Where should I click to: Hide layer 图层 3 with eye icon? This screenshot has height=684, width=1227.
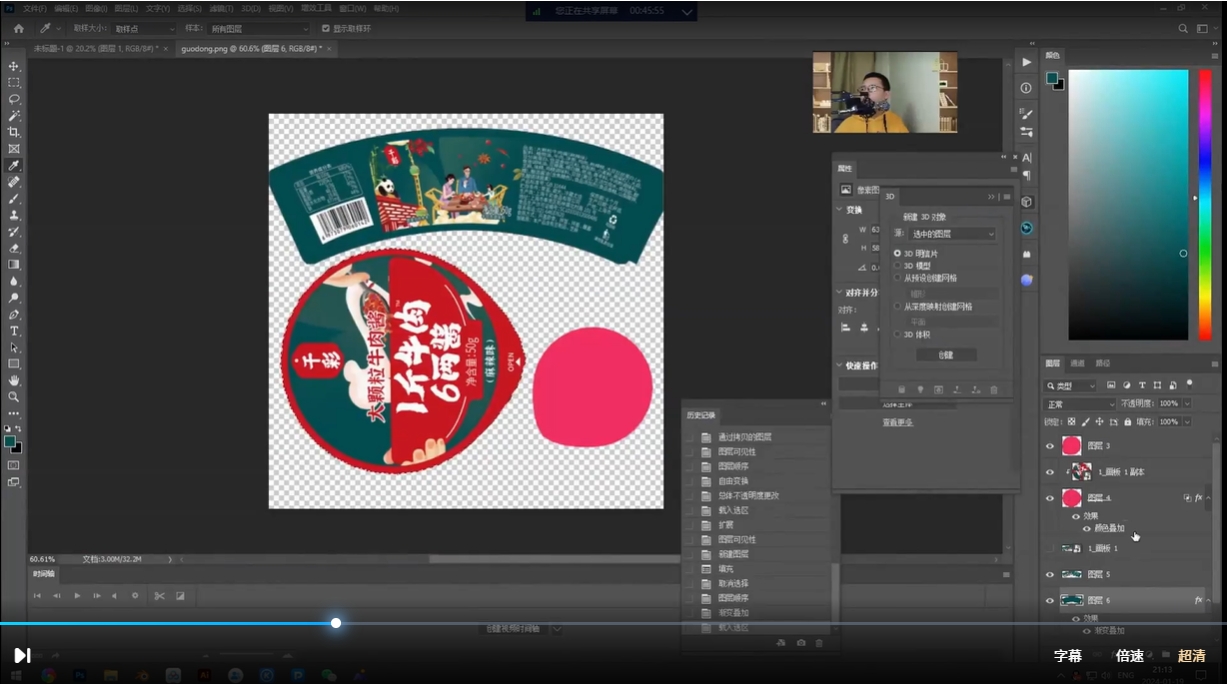[x=1050, y=446]
